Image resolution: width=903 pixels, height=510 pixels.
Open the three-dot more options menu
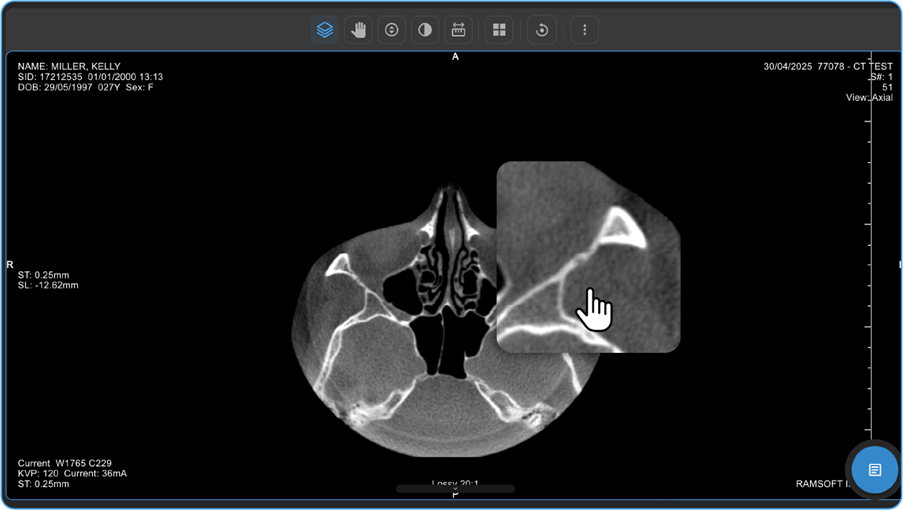[585, 30]
